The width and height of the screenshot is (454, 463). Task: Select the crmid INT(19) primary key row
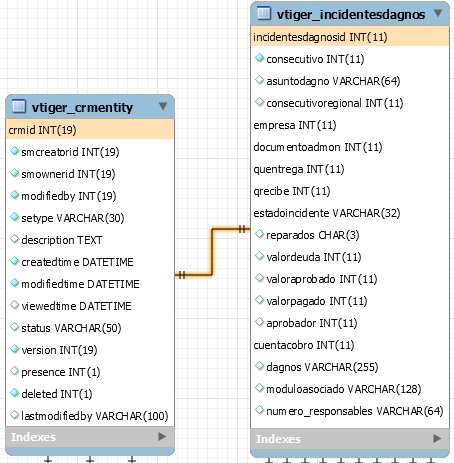coord(90,130)
